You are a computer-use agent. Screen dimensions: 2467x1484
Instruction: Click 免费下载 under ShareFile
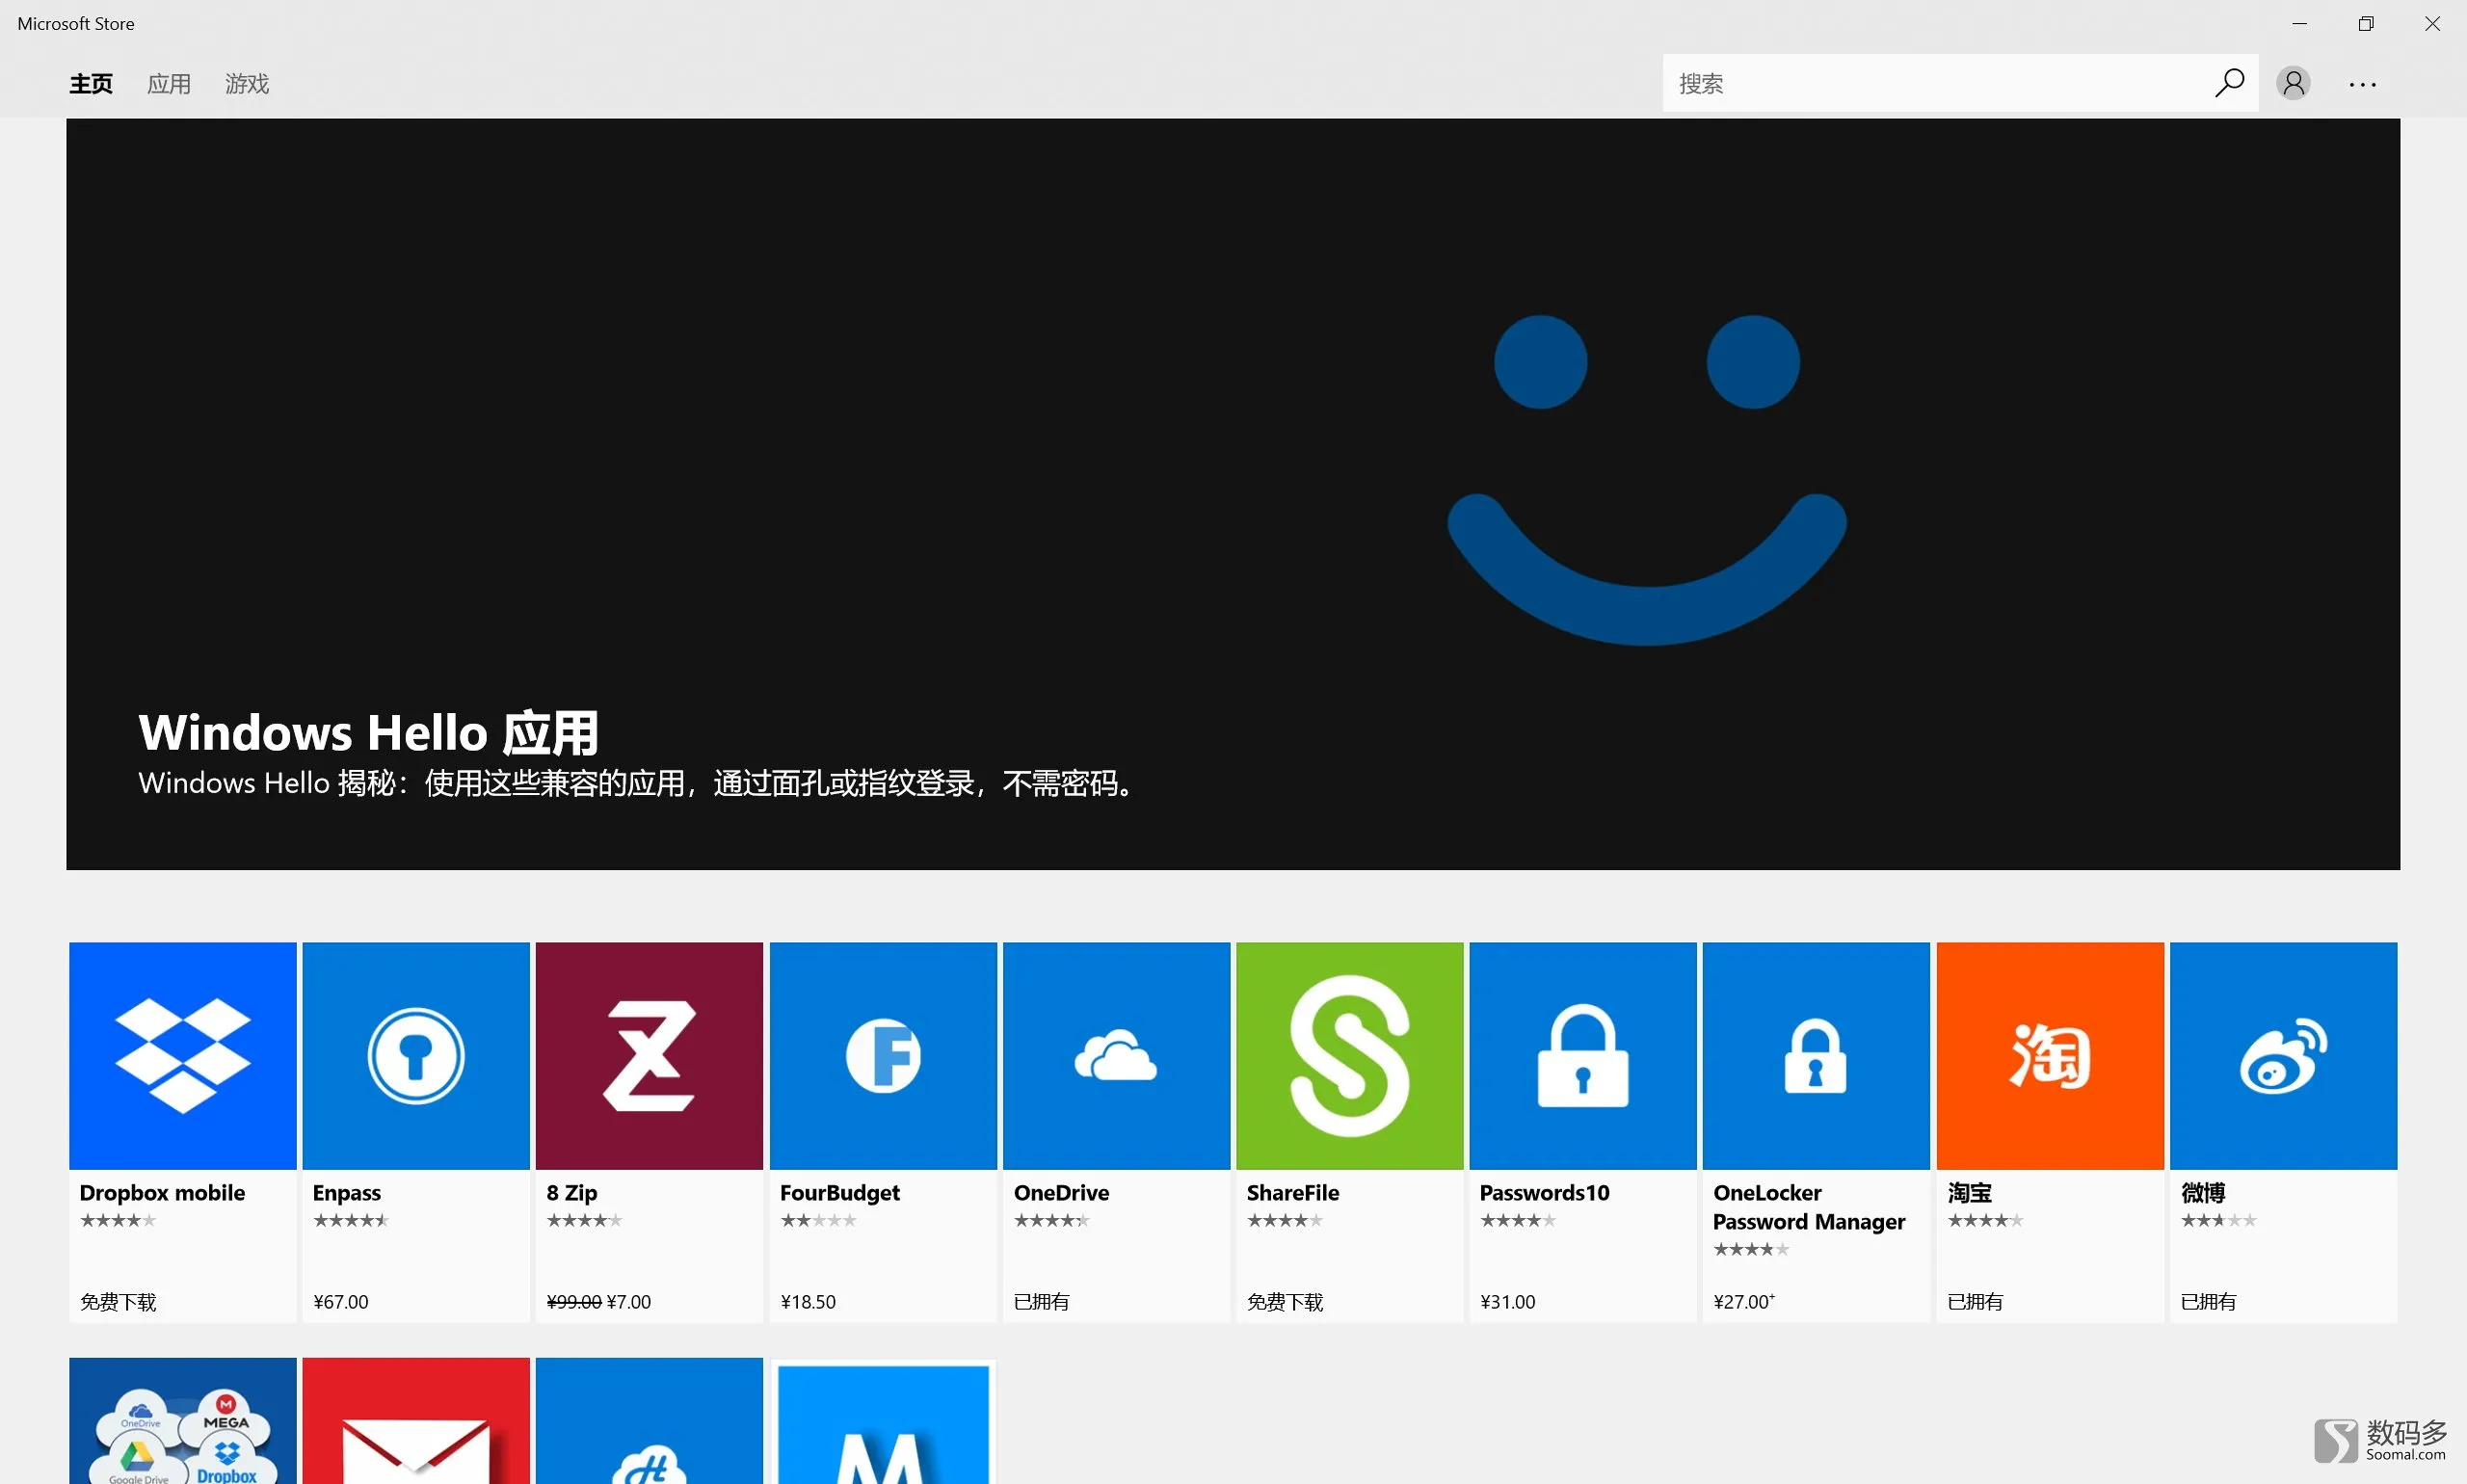tap(1285, 1302)
